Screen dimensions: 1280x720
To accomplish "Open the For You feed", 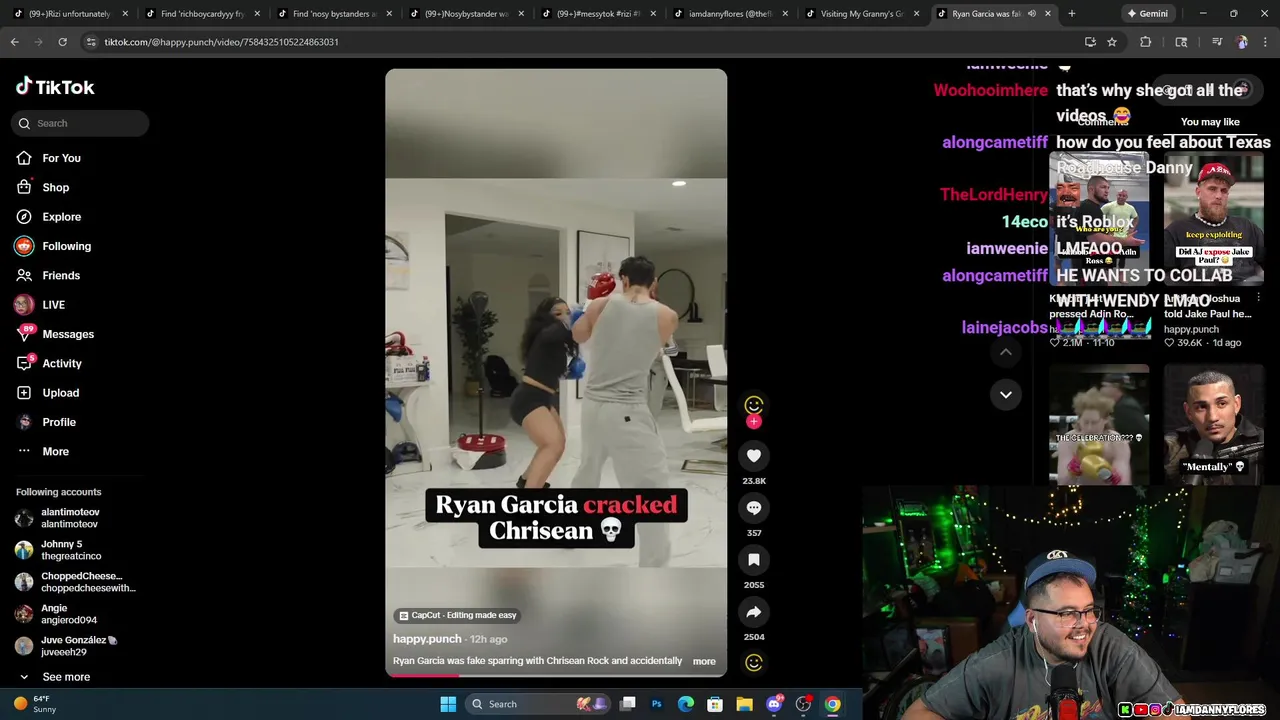I will click(61, 158).
